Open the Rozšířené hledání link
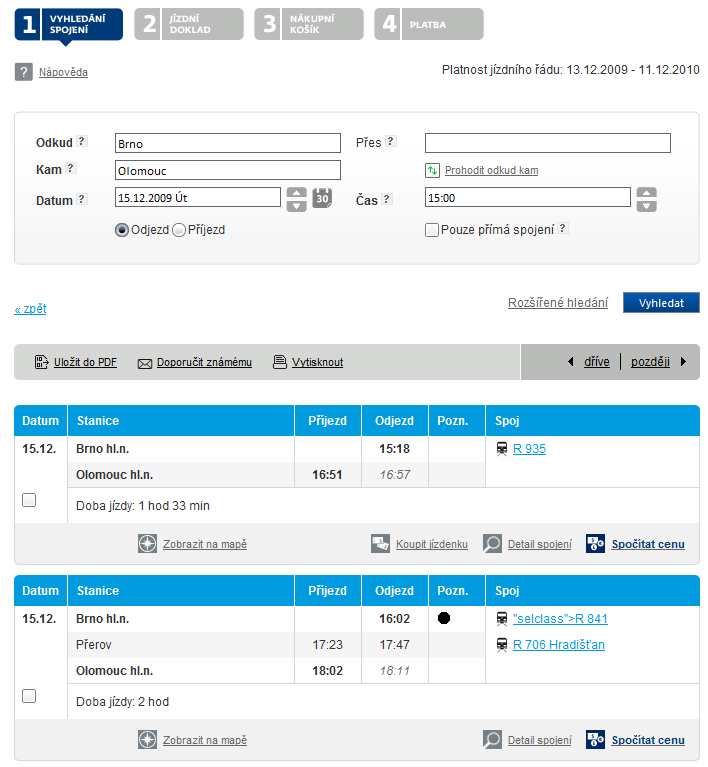The image size is (708, 767). tap(557, 302)
